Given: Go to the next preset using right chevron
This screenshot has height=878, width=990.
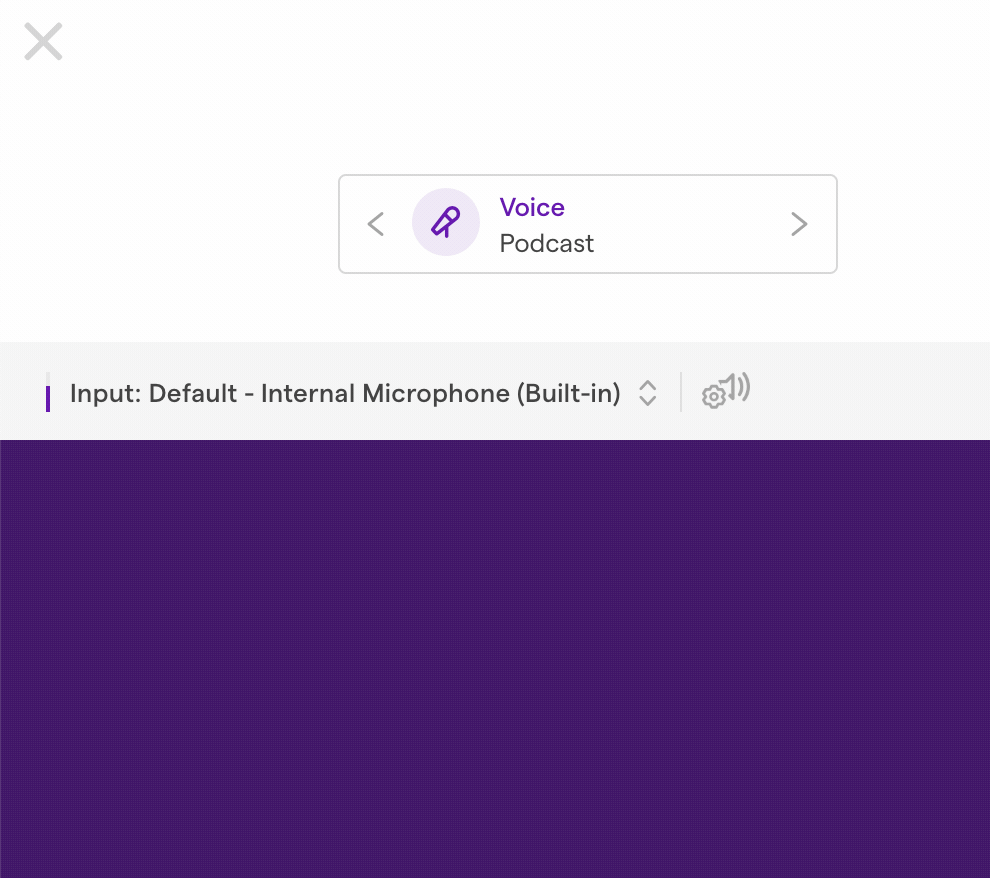Looking at the screenshot, I should pos(799,224).
